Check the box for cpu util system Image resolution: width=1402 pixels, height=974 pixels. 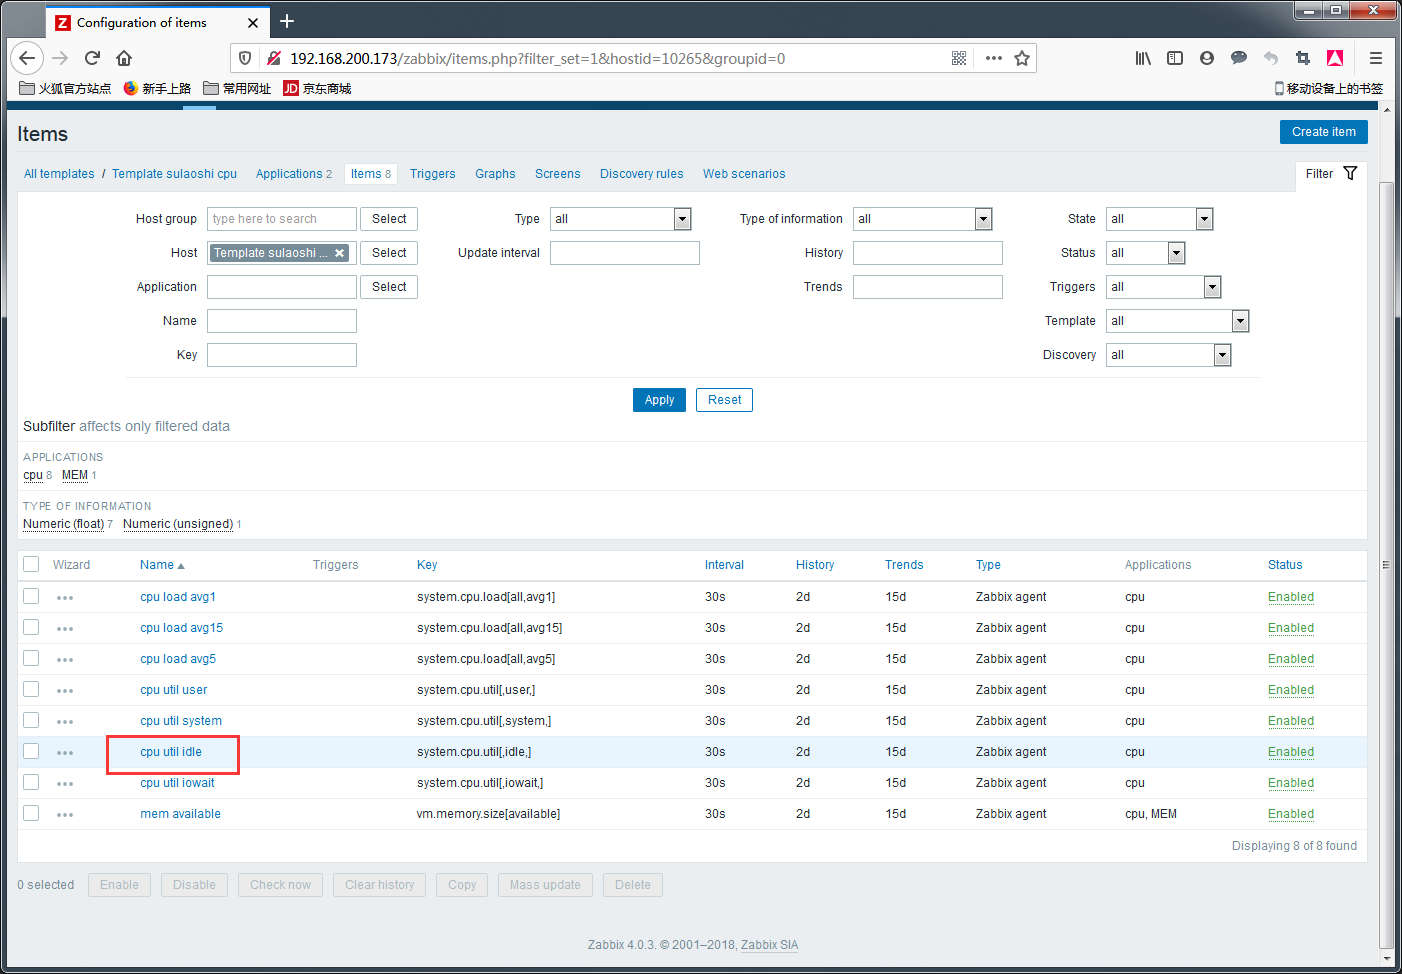pyautogui.click(x=31, y=720)
